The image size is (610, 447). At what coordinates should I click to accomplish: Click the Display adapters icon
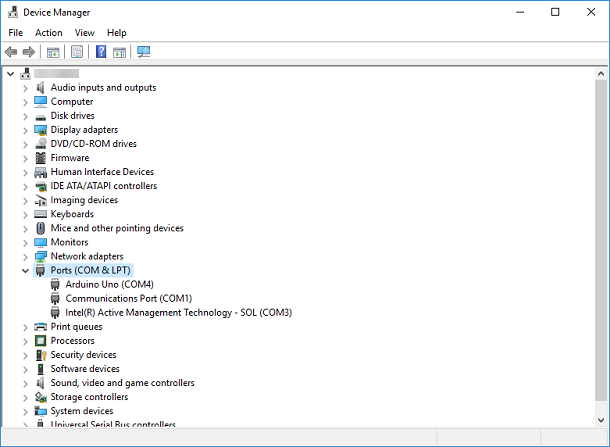(x=41, y=130)
